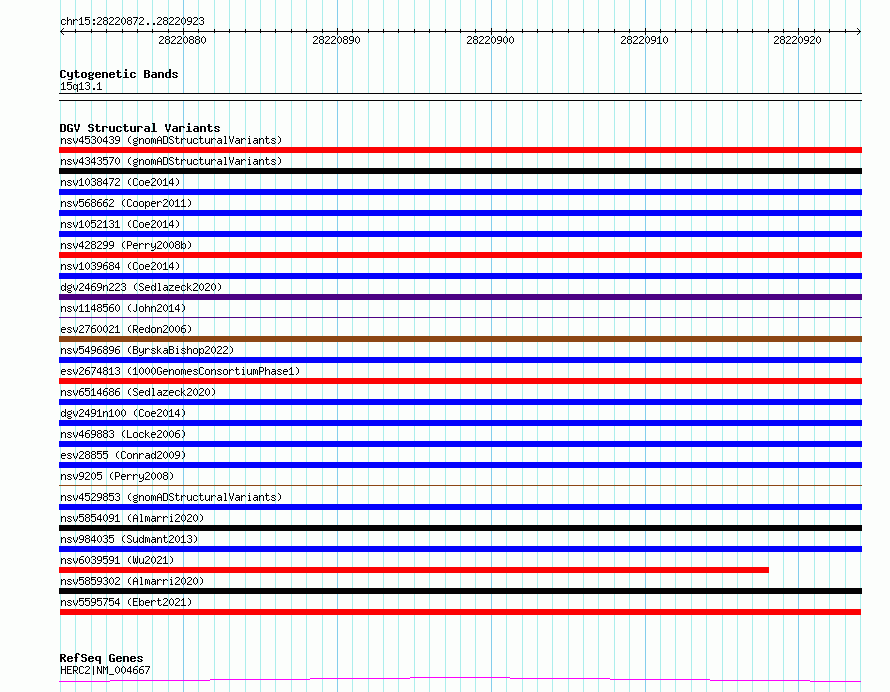890x692 pixels.
Task: Open variant nsv568662 (Cooper2011)
Action: 126,203
